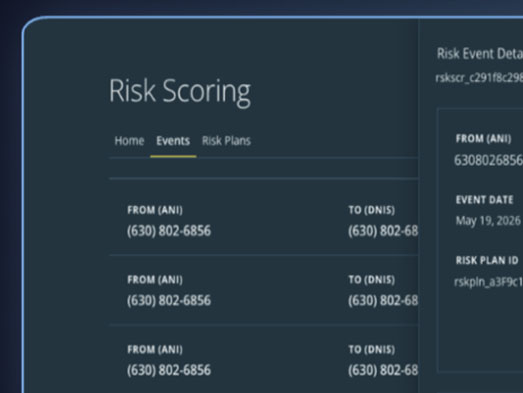Open the Home tab
Image resolution: width=523 pixels, height=393 pixels.
(129, 141)
